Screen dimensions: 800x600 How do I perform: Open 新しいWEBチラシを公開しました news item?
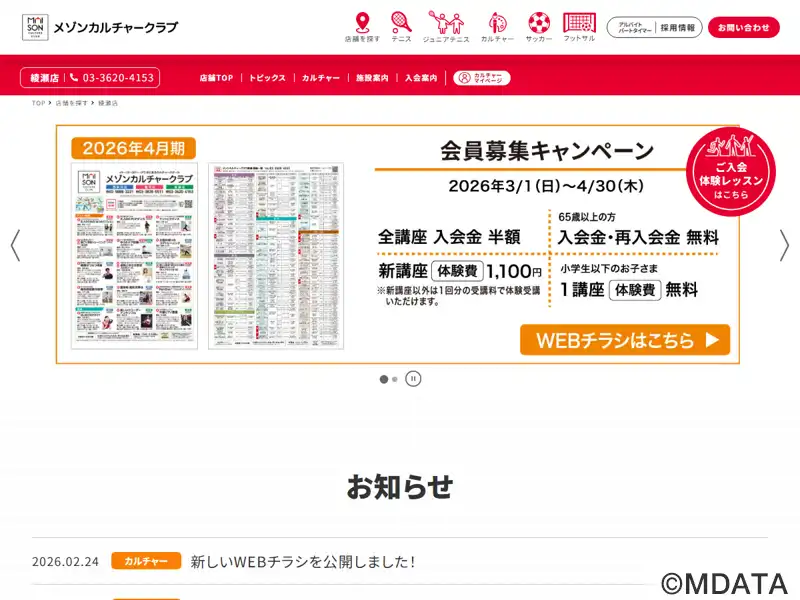pos(302,562)
